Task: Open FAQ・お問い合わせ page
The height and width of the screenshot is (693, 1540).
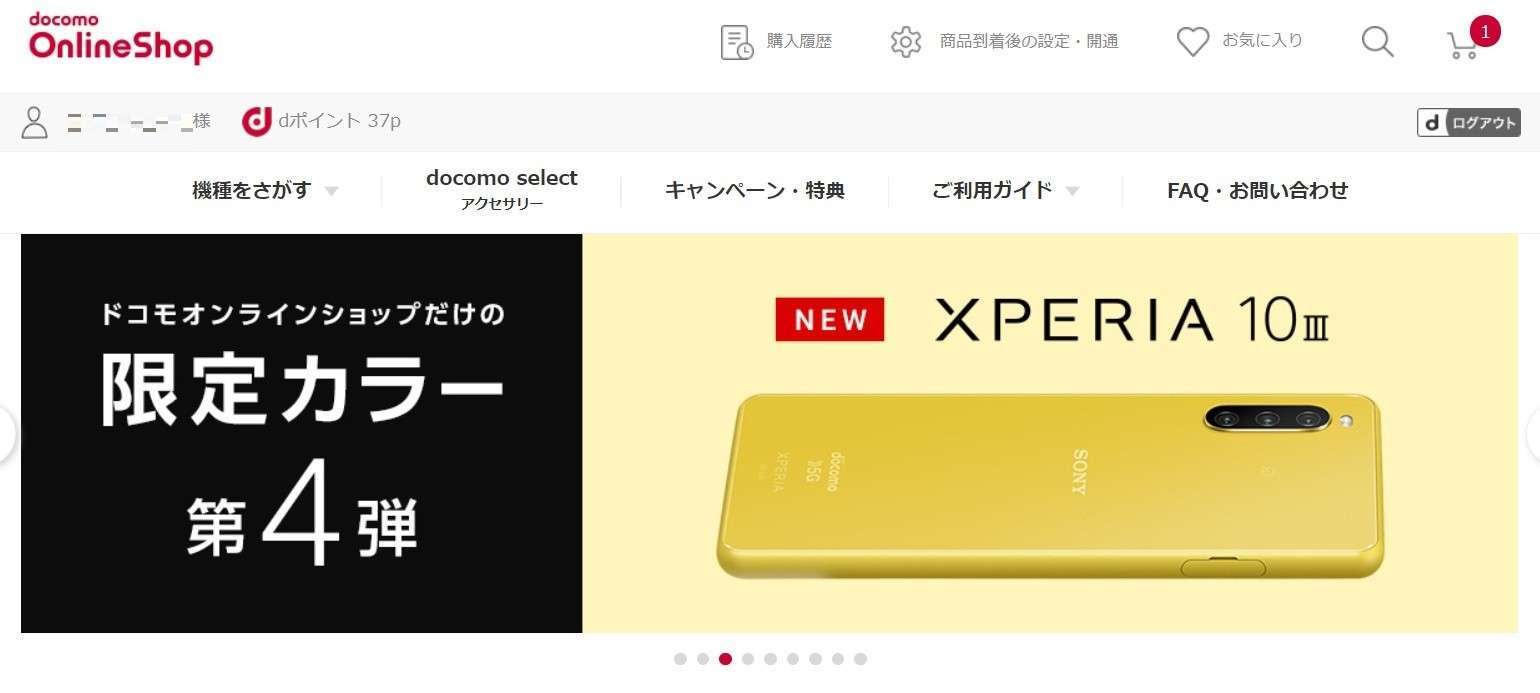Action: (x=1257, y=190)
